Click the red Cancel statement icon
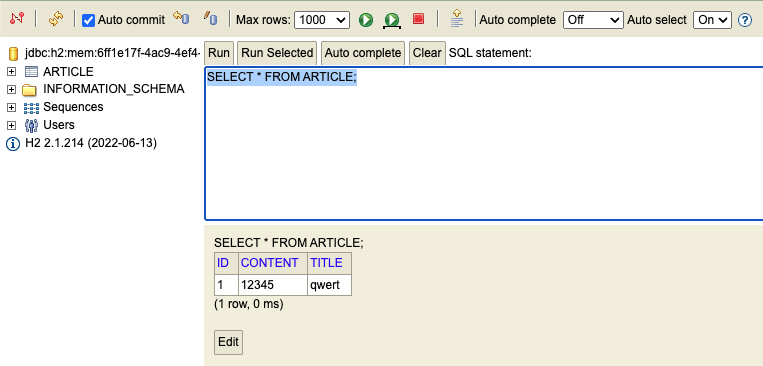 (x=418, y=19)
